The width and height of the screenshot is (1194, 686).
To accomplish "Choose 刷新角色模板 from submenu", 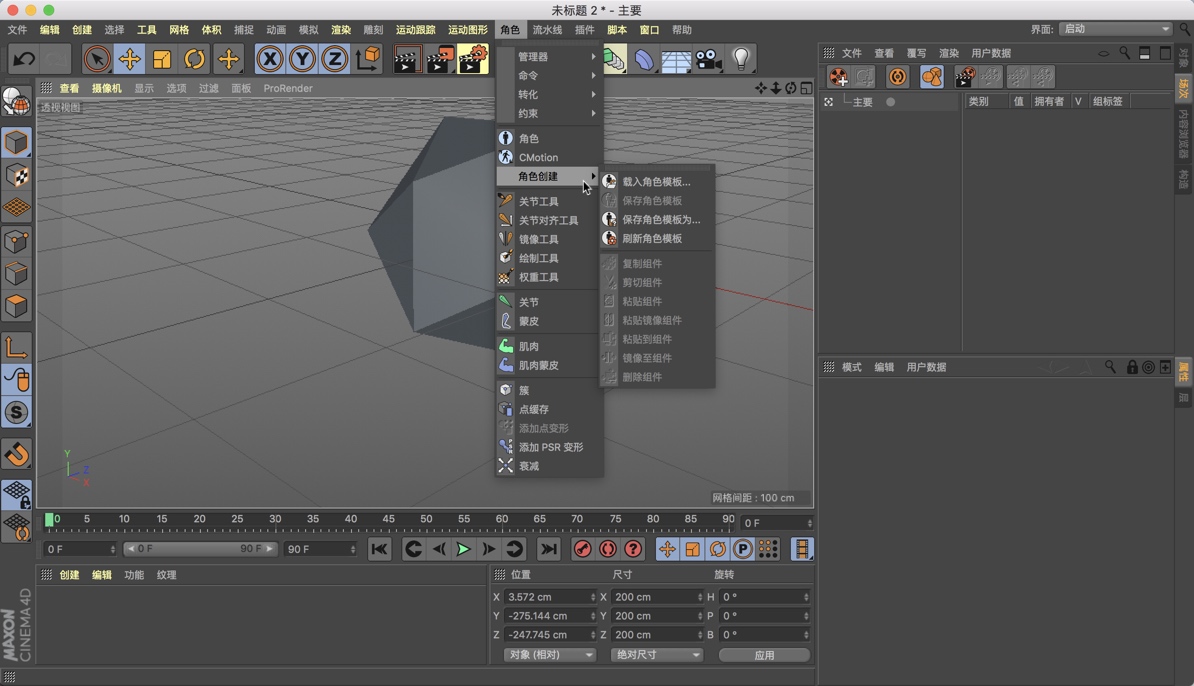I will pyautogui.click(x=656, y=238).
